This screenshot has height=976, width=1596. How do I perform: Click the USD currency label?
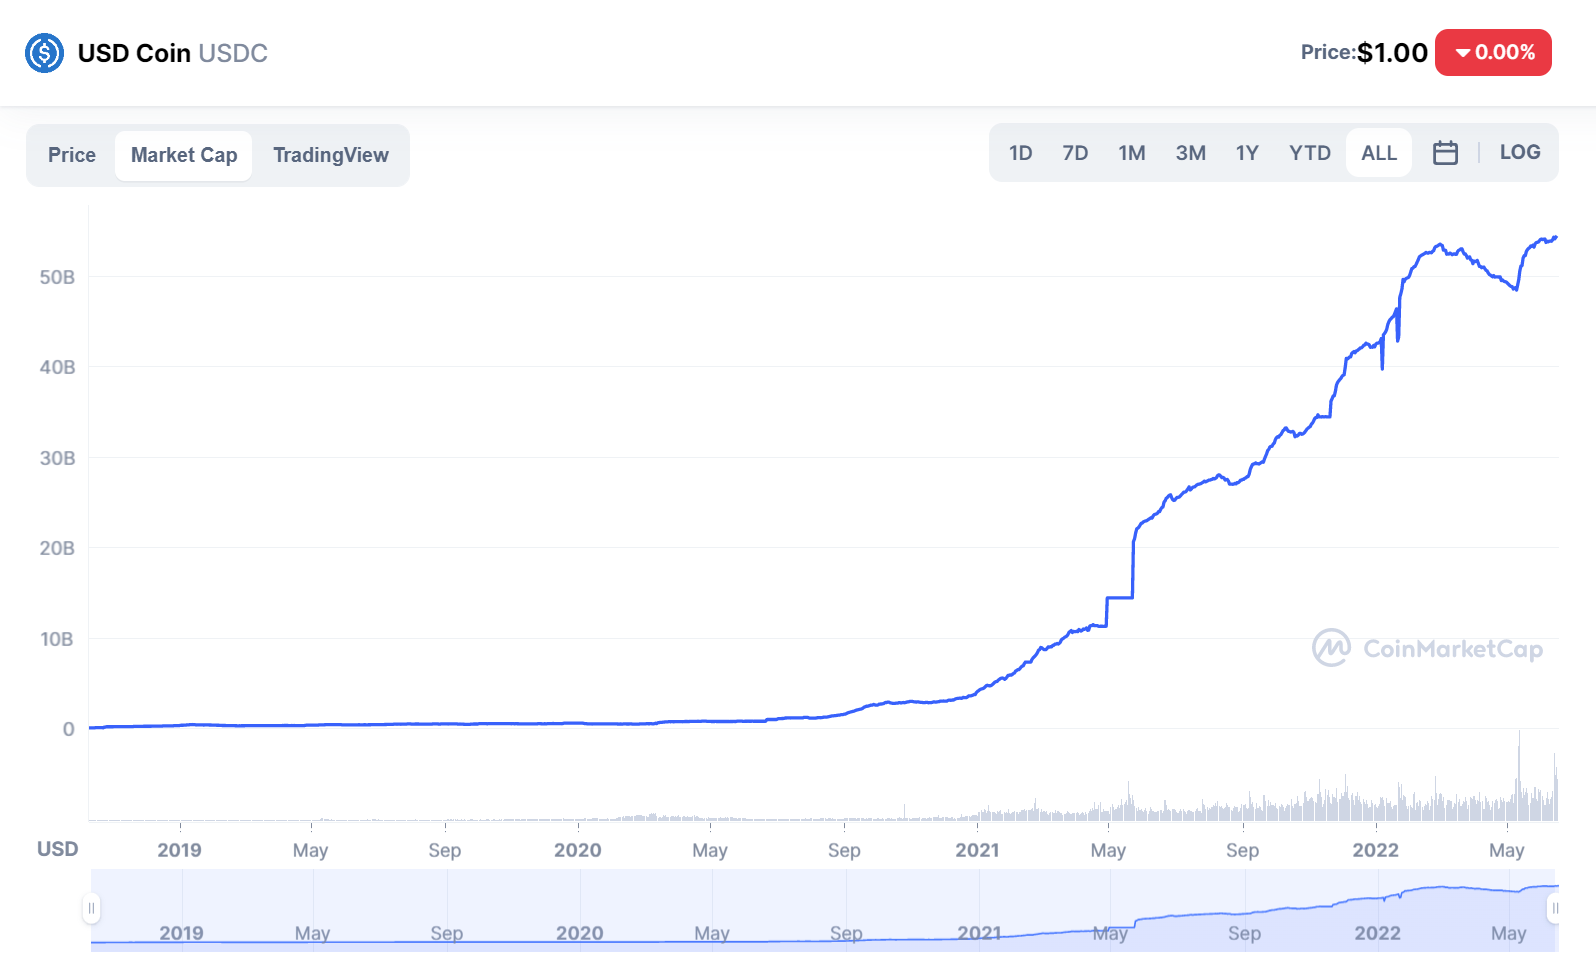point(57,849)
